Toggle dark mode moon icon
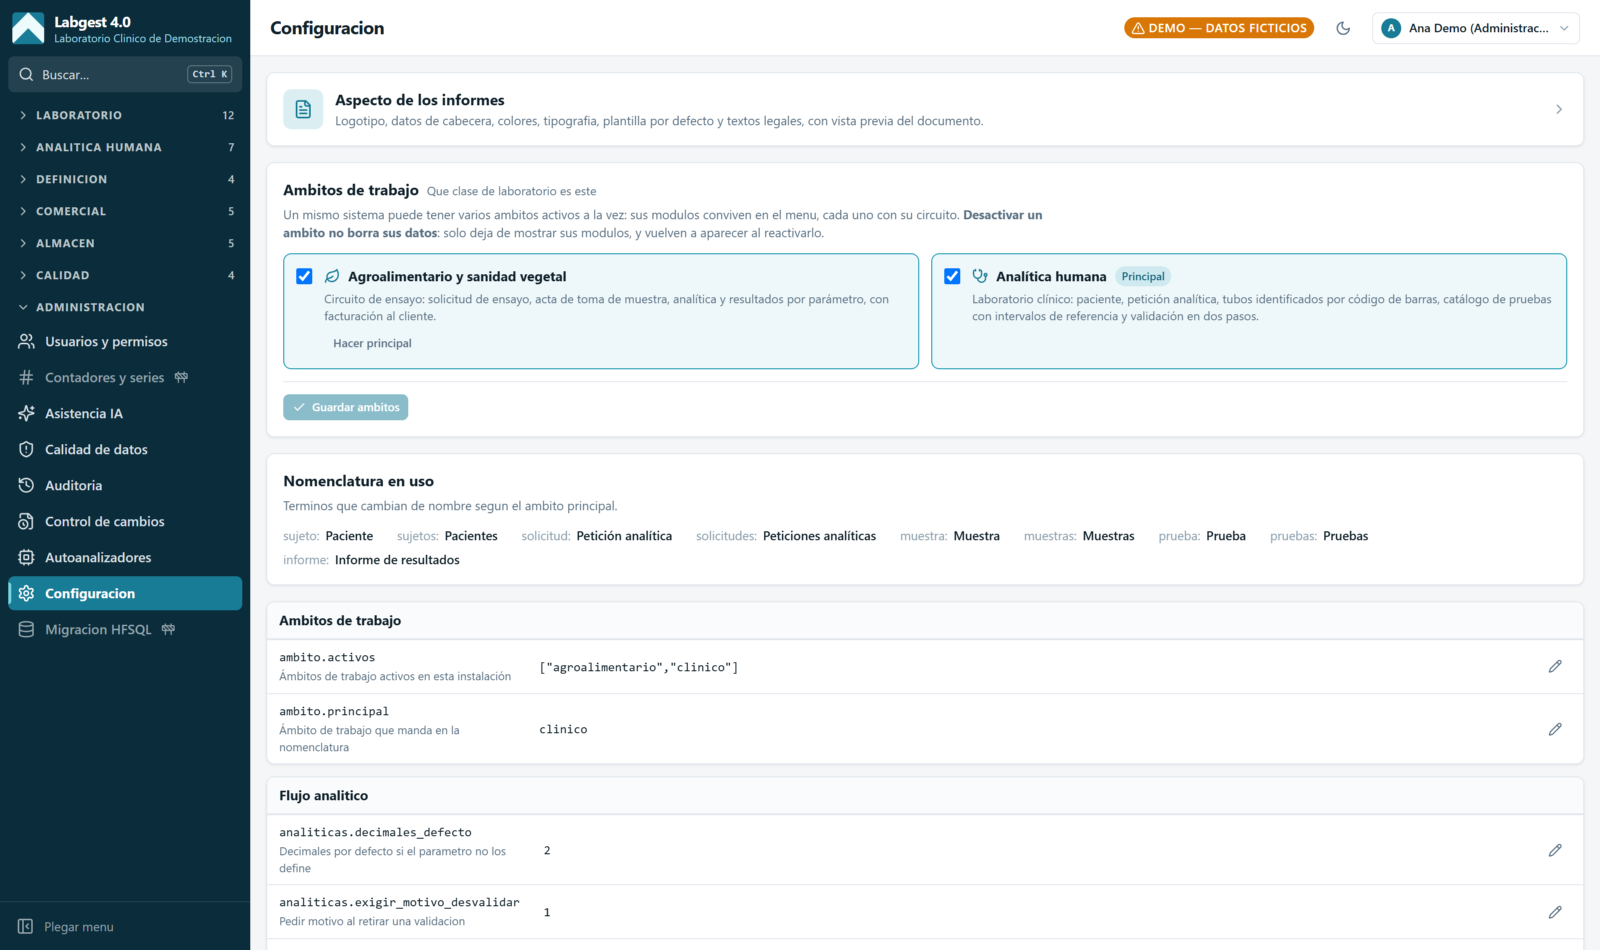Viewport: 1600px width, 950px height. [x=1343, y=28]
